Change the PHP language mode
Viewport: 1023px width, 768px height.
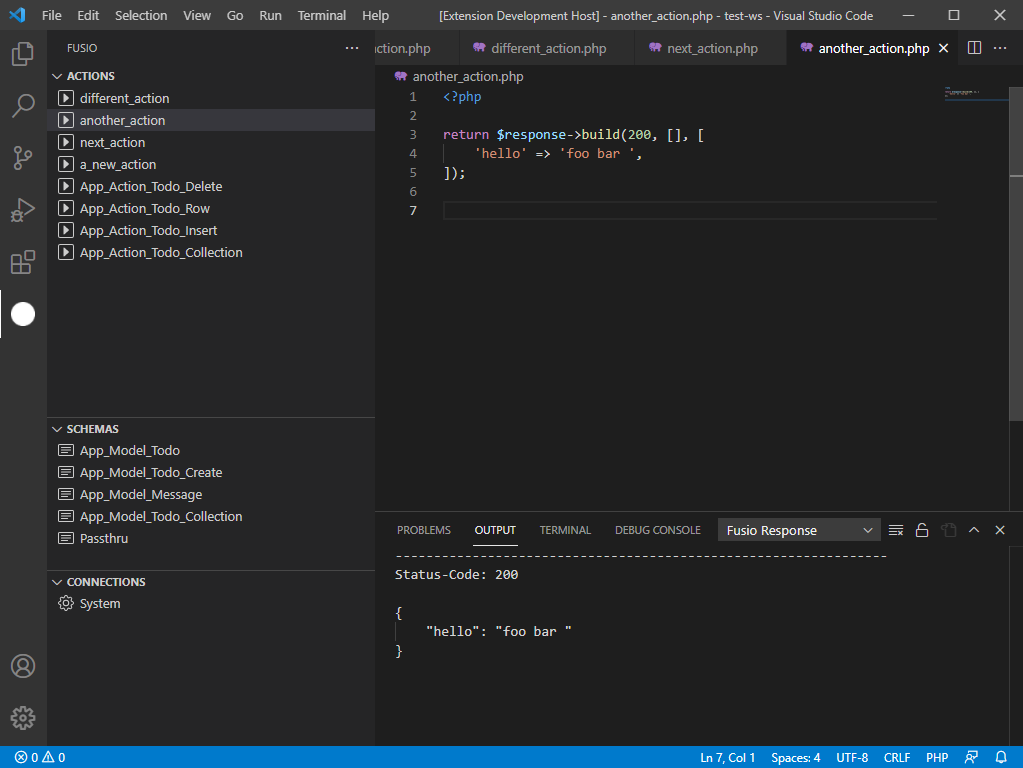tap(937, 758)
